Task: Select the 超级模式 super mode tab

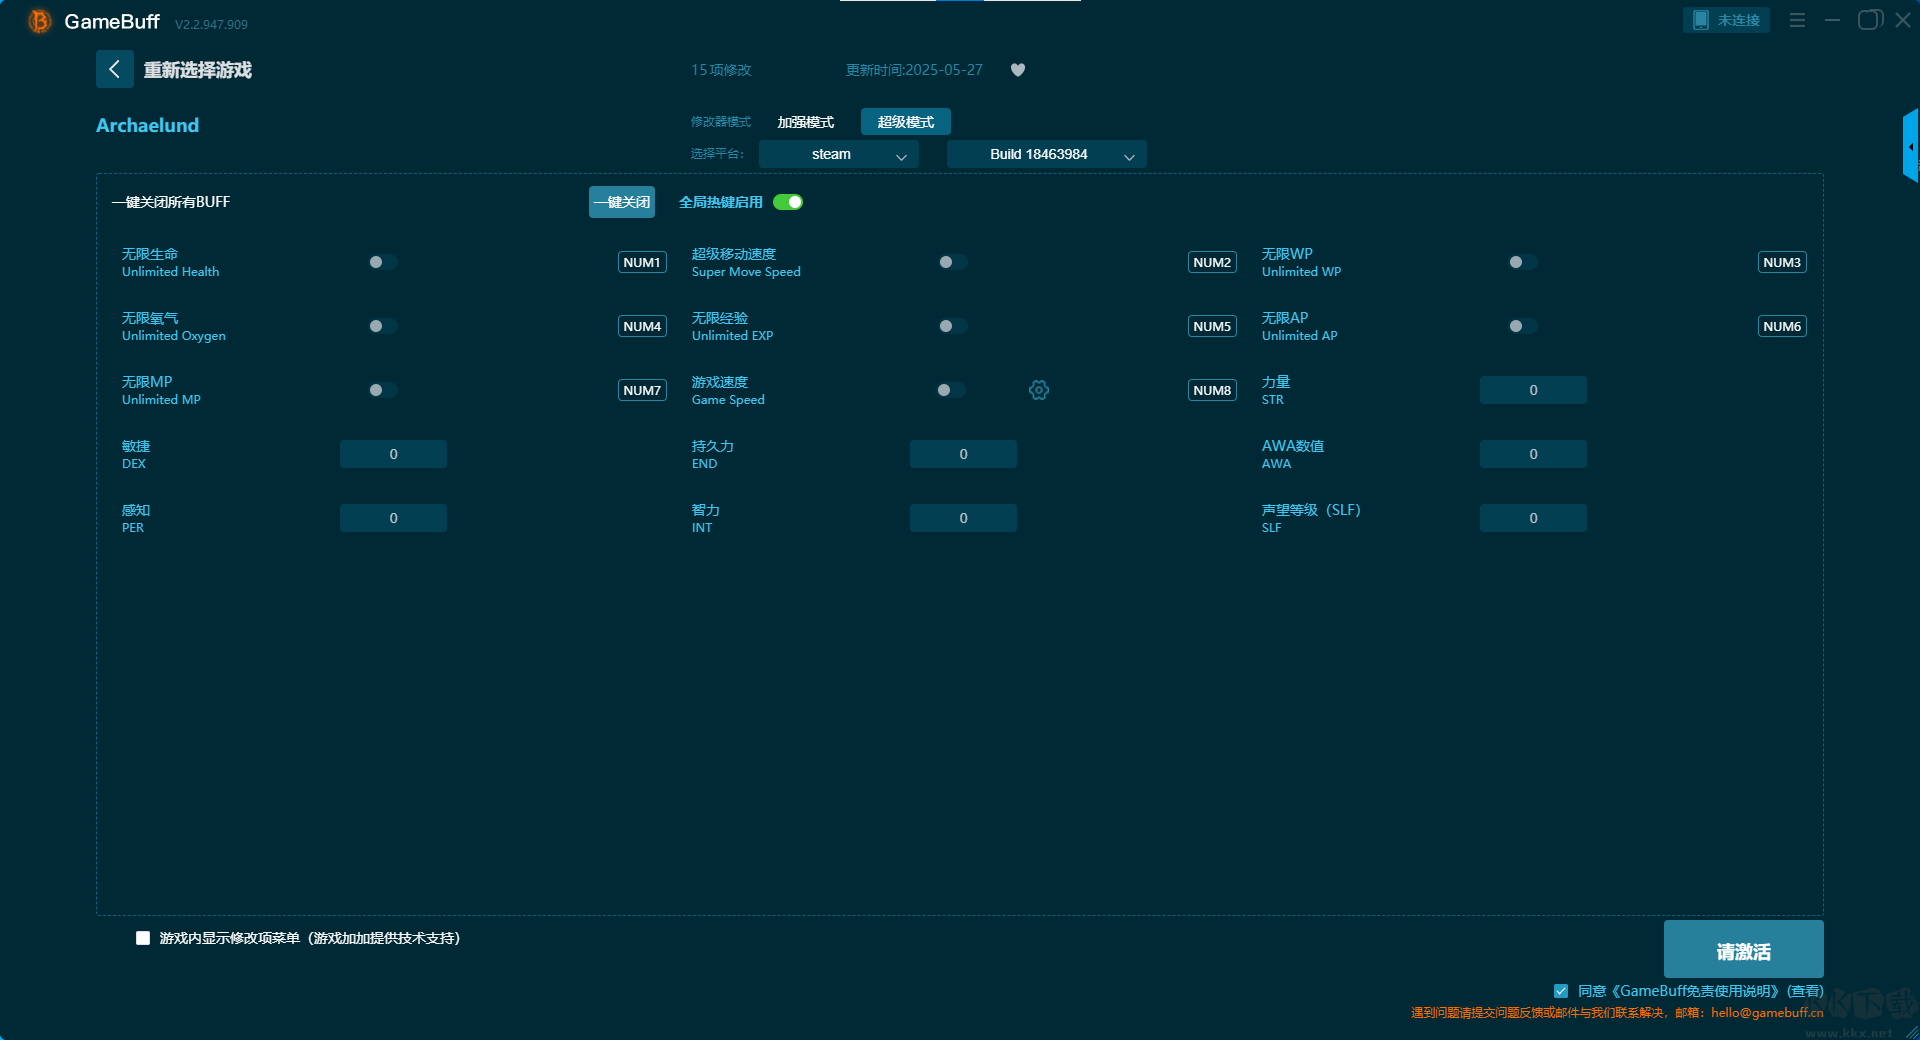Action: (905, 122)
